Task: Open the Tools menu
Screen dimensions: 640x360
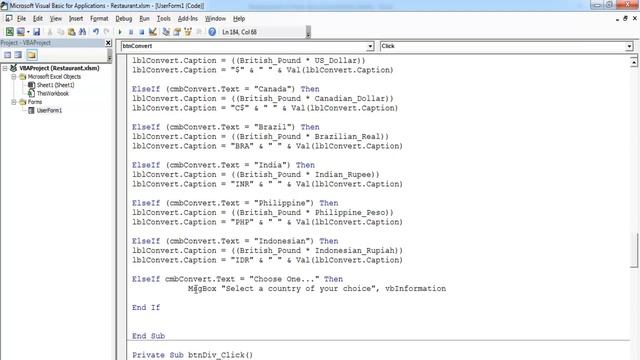Action: point(164,19)
